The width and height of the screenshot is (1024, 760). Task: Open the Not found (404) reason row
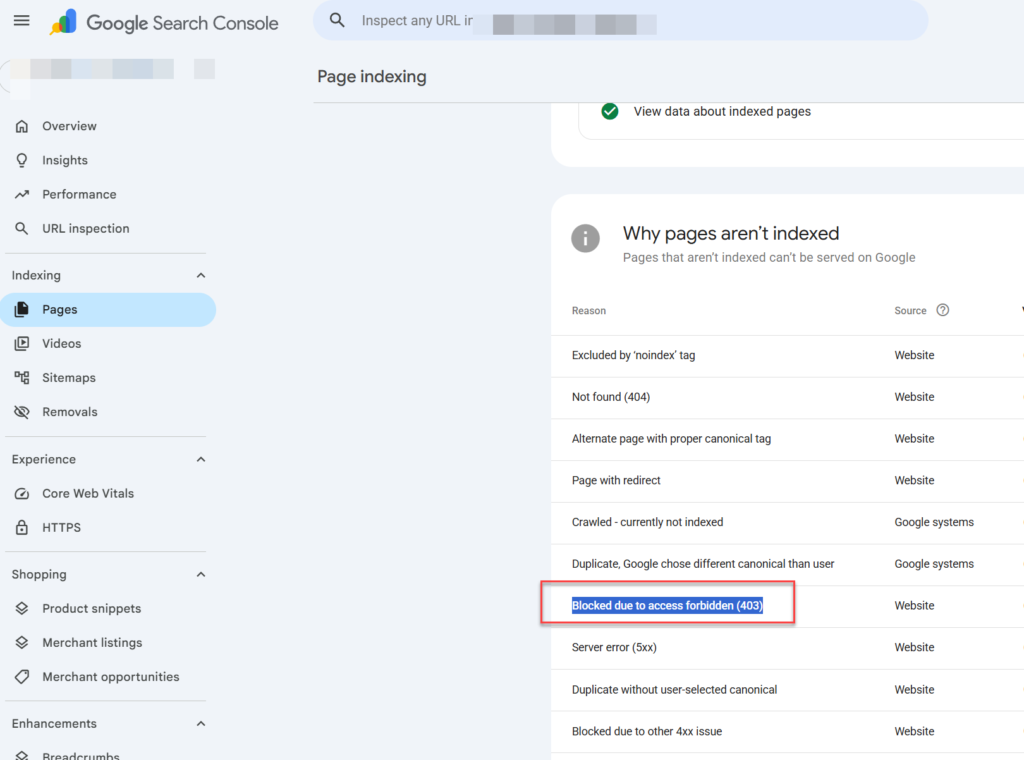tap(788, 397)
